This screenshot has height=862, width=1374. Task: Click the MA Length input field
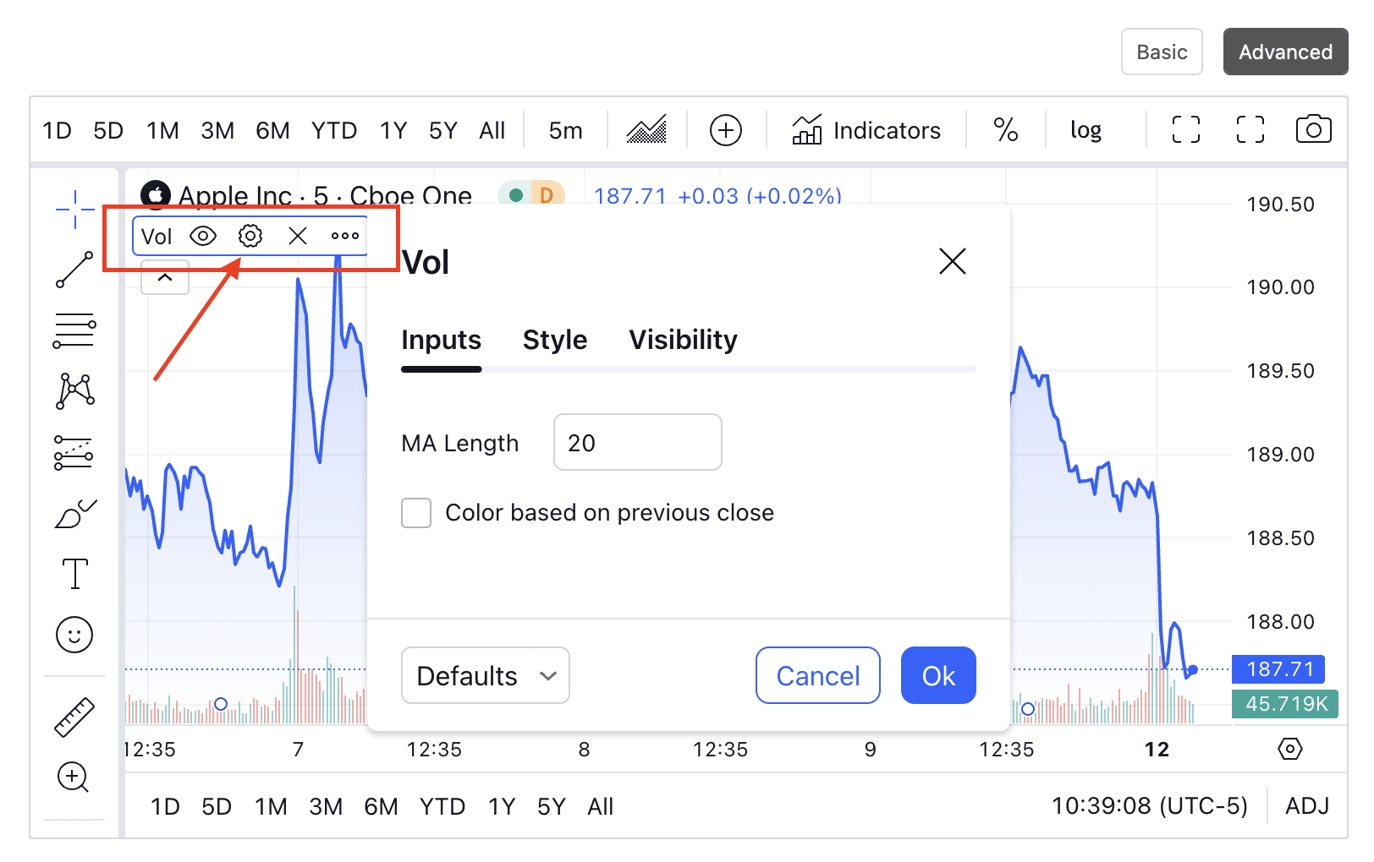(x=637, y=442)
